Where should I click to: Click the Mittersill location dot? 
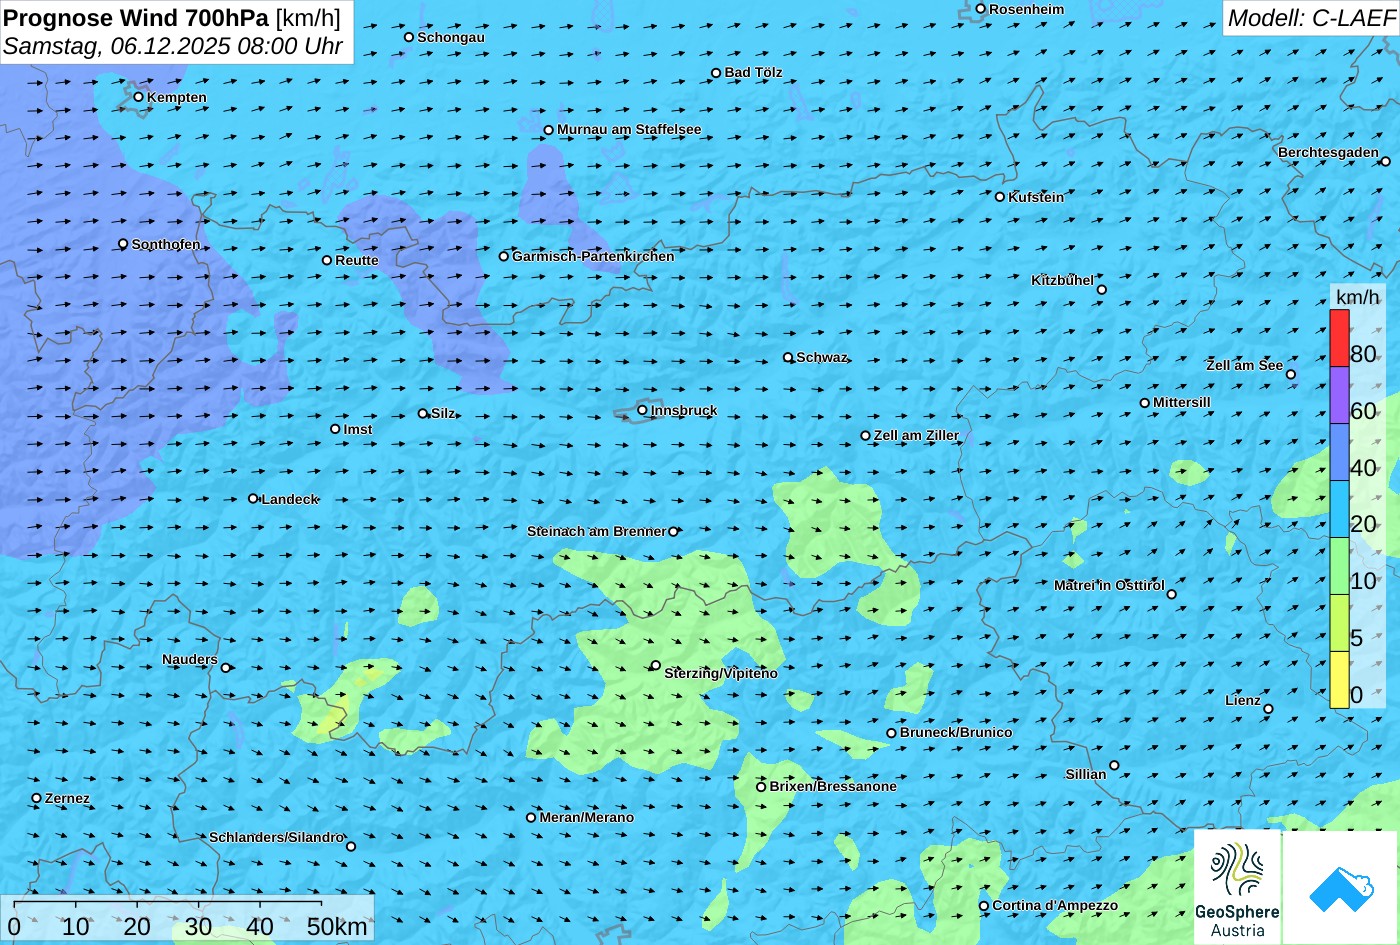[x=1145, y=403]
